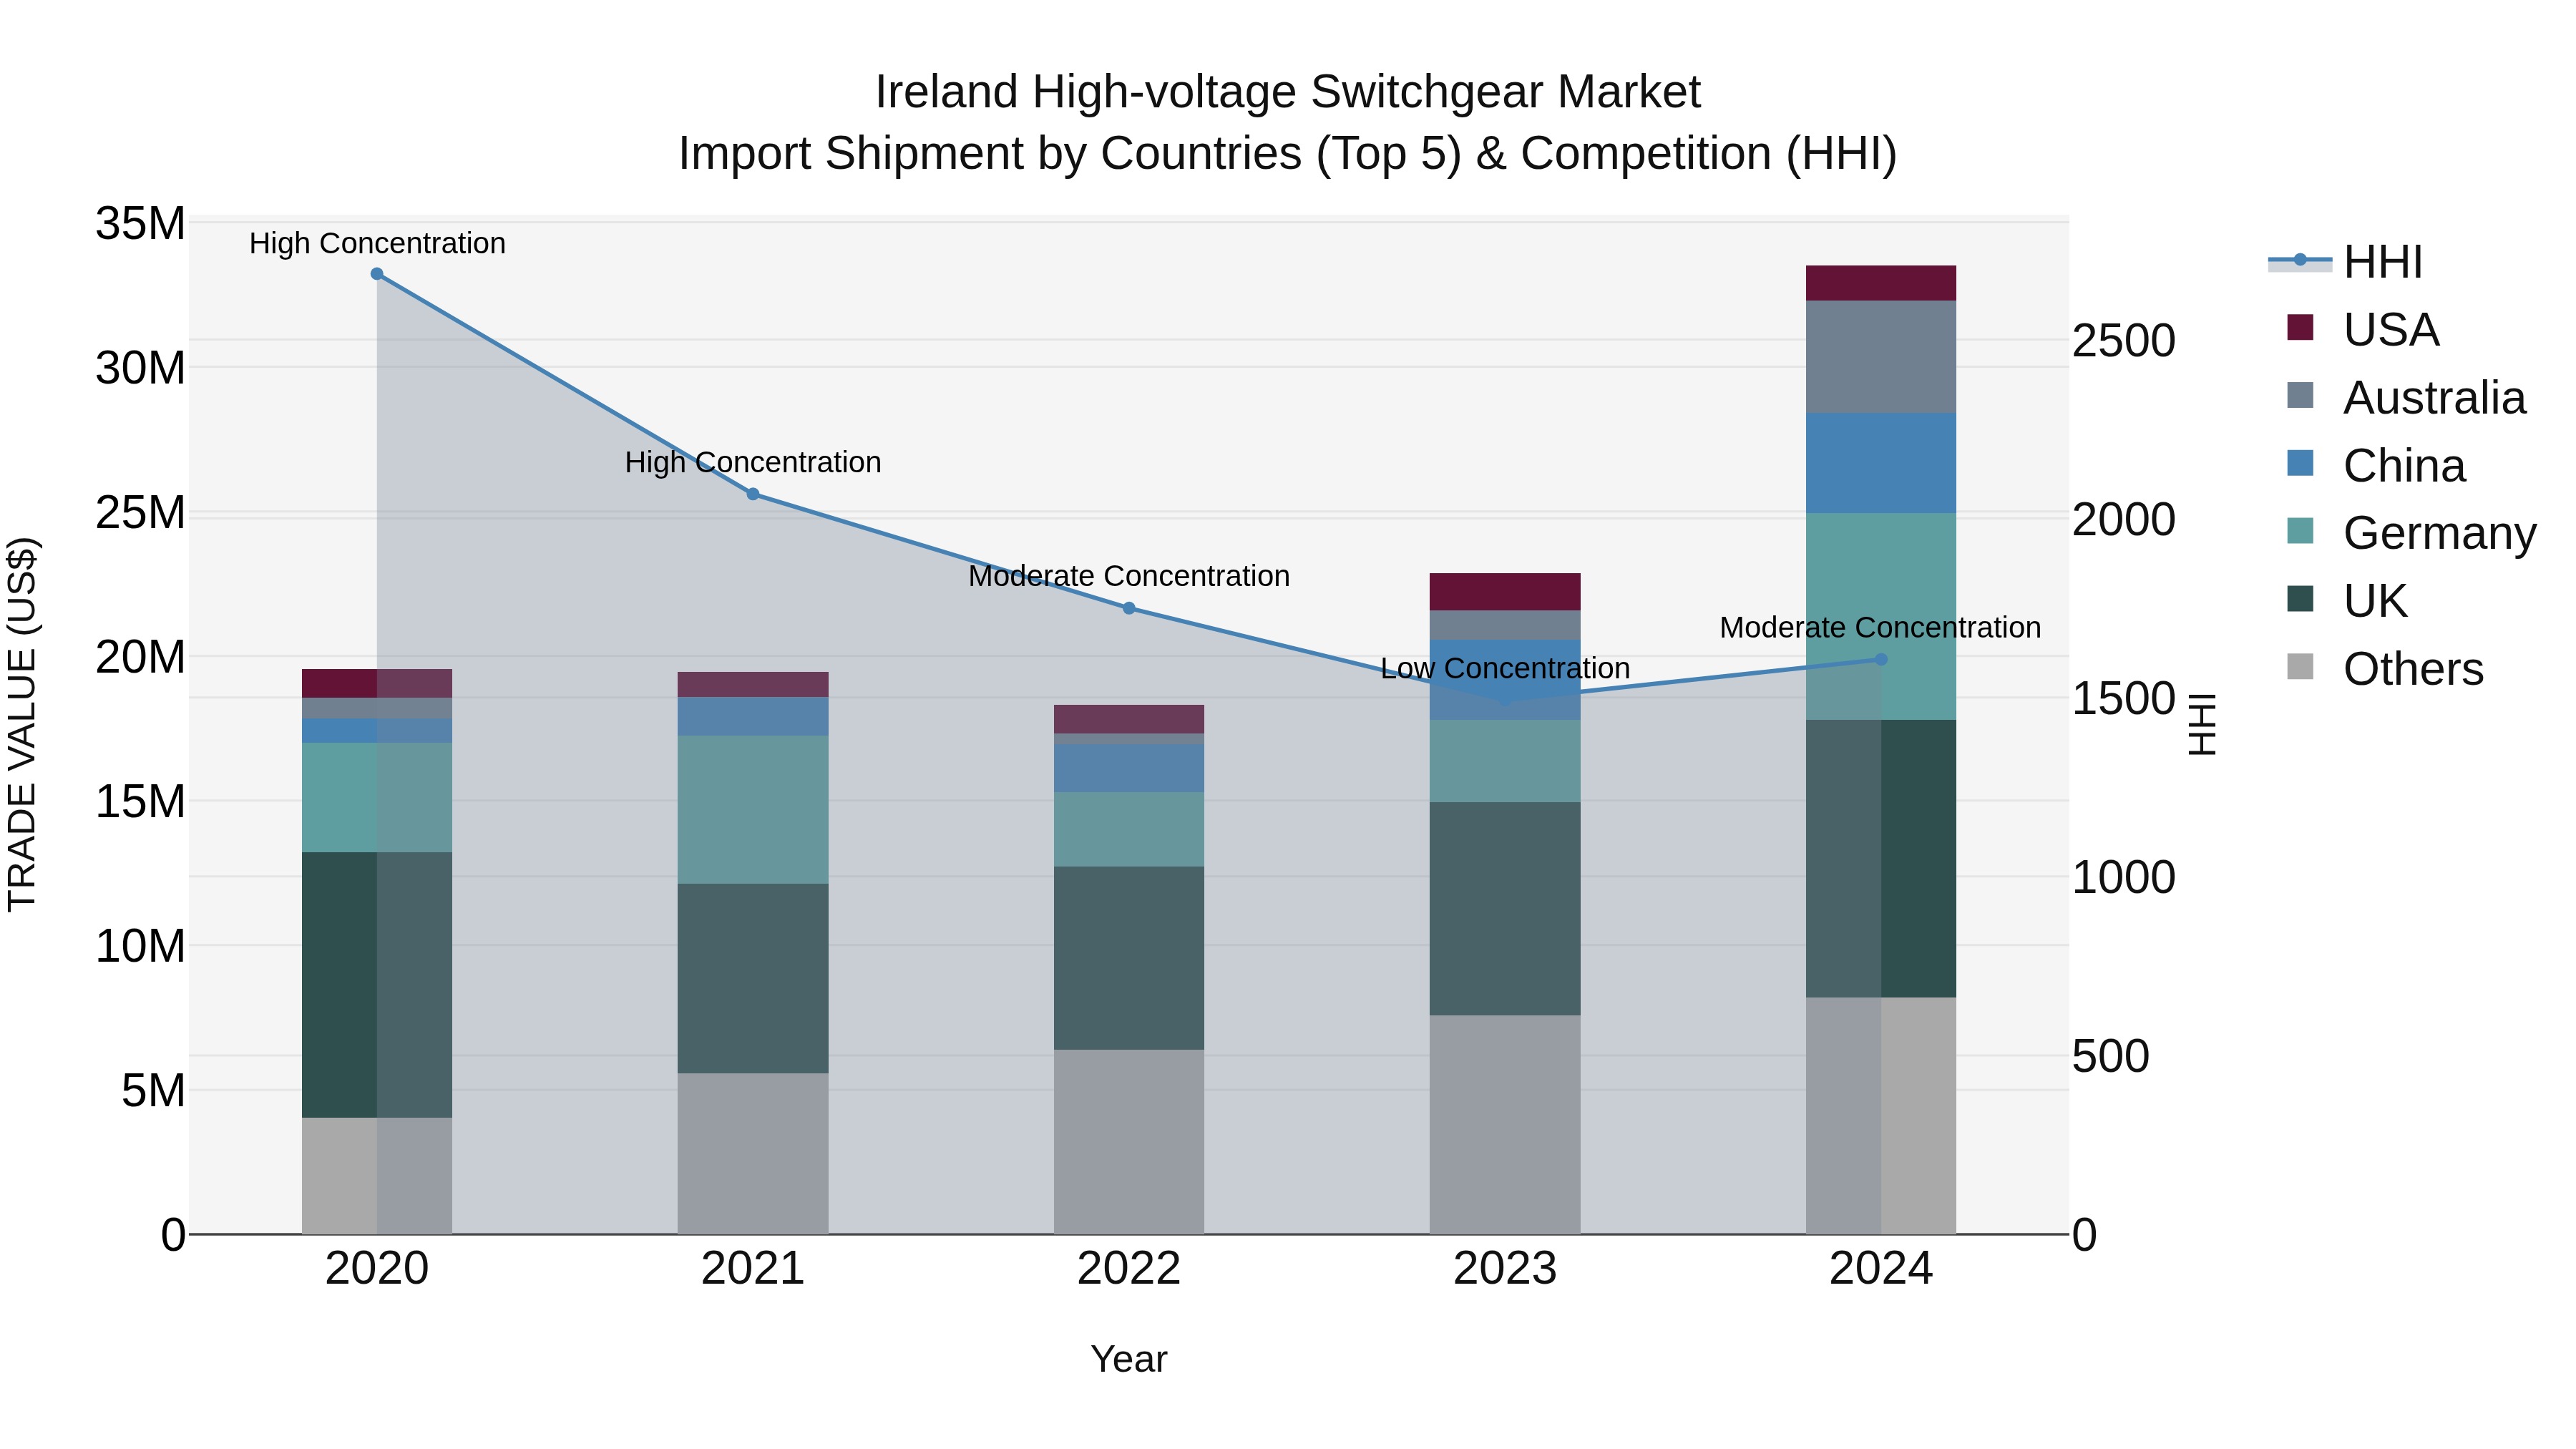Click the 2024 China bar segment
This screenshot has height=1449, width=2576.
(1881, 463)
